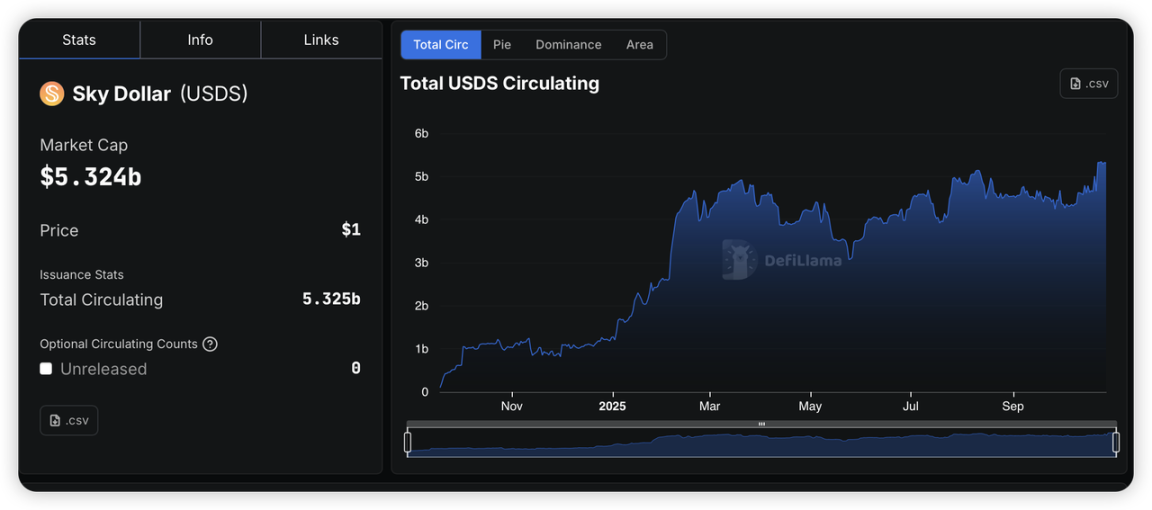Click help icon beside Optional Circulating Counts

[210, 344]
